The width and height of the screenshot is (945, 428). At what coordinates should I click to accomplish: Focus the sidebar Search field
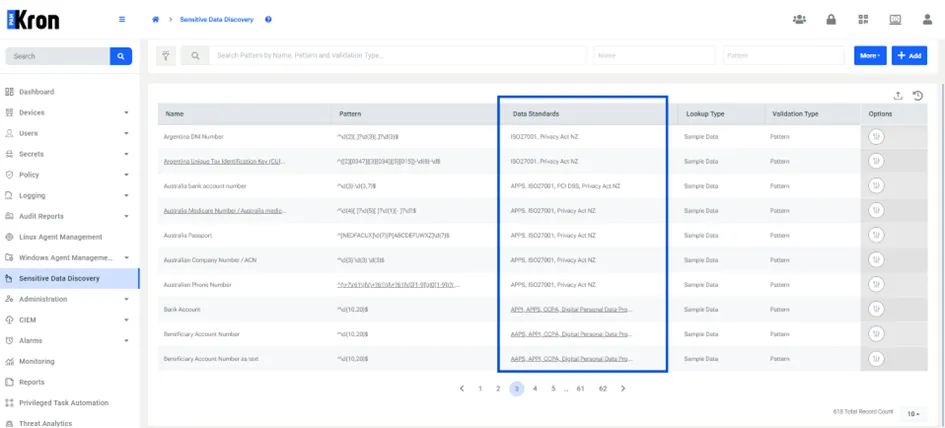(57, 56)
